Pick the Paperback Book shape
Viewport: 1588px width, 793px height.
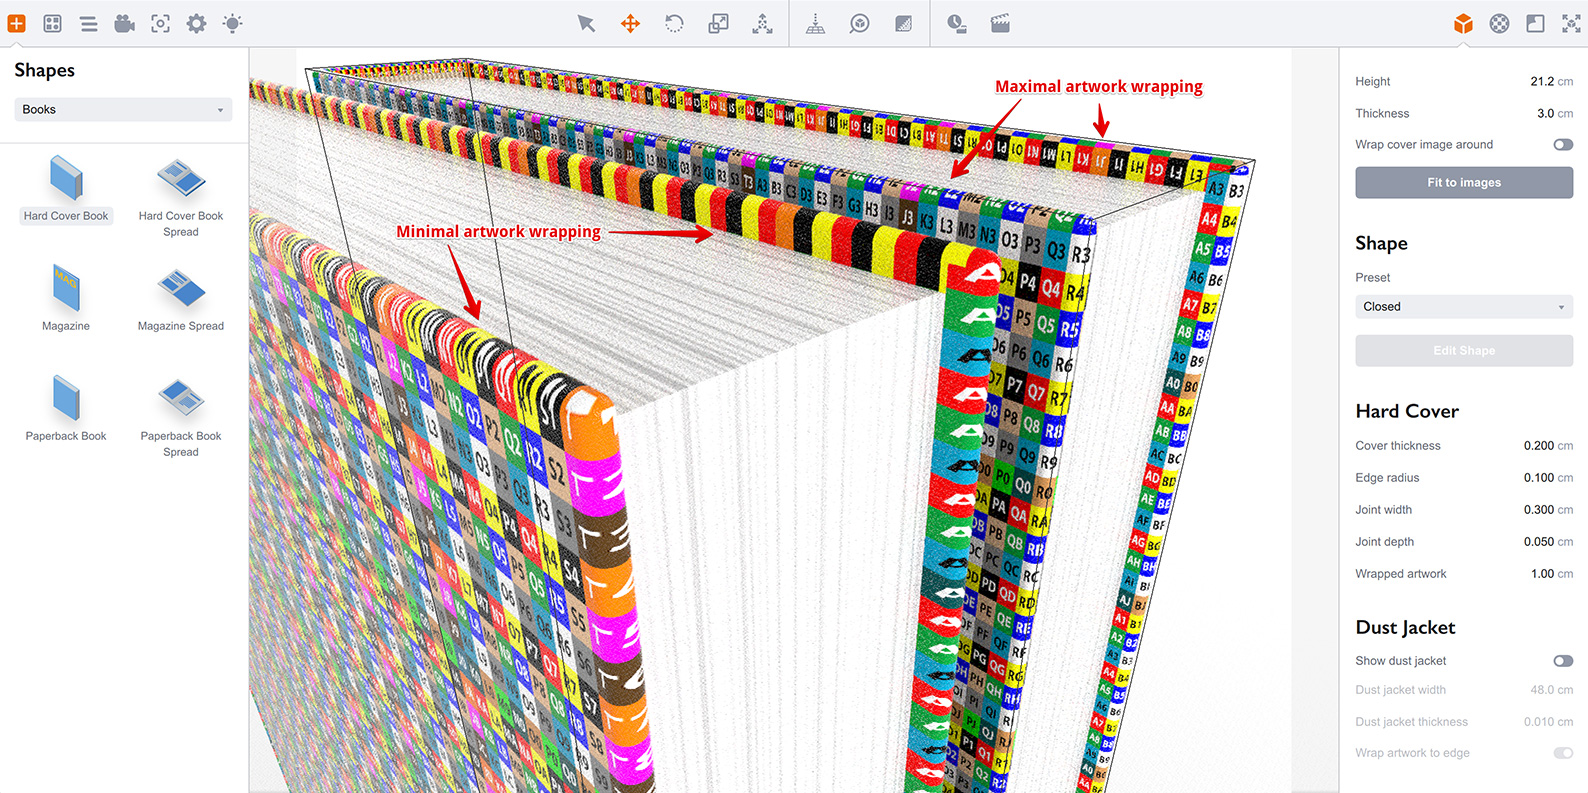tap(66, 408)
